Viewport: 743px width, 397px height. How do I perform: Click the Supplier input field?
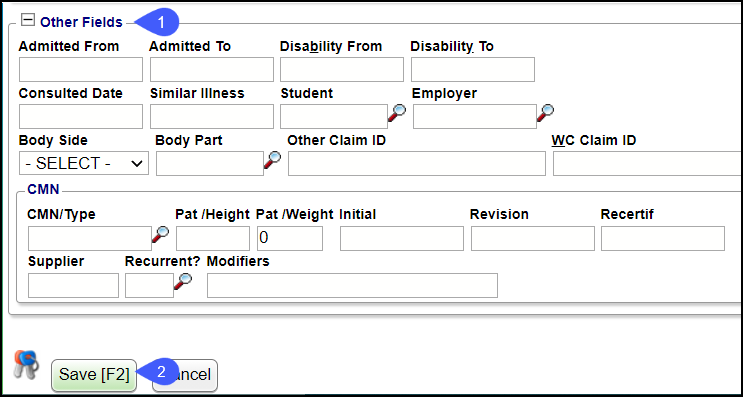(73, 285)
